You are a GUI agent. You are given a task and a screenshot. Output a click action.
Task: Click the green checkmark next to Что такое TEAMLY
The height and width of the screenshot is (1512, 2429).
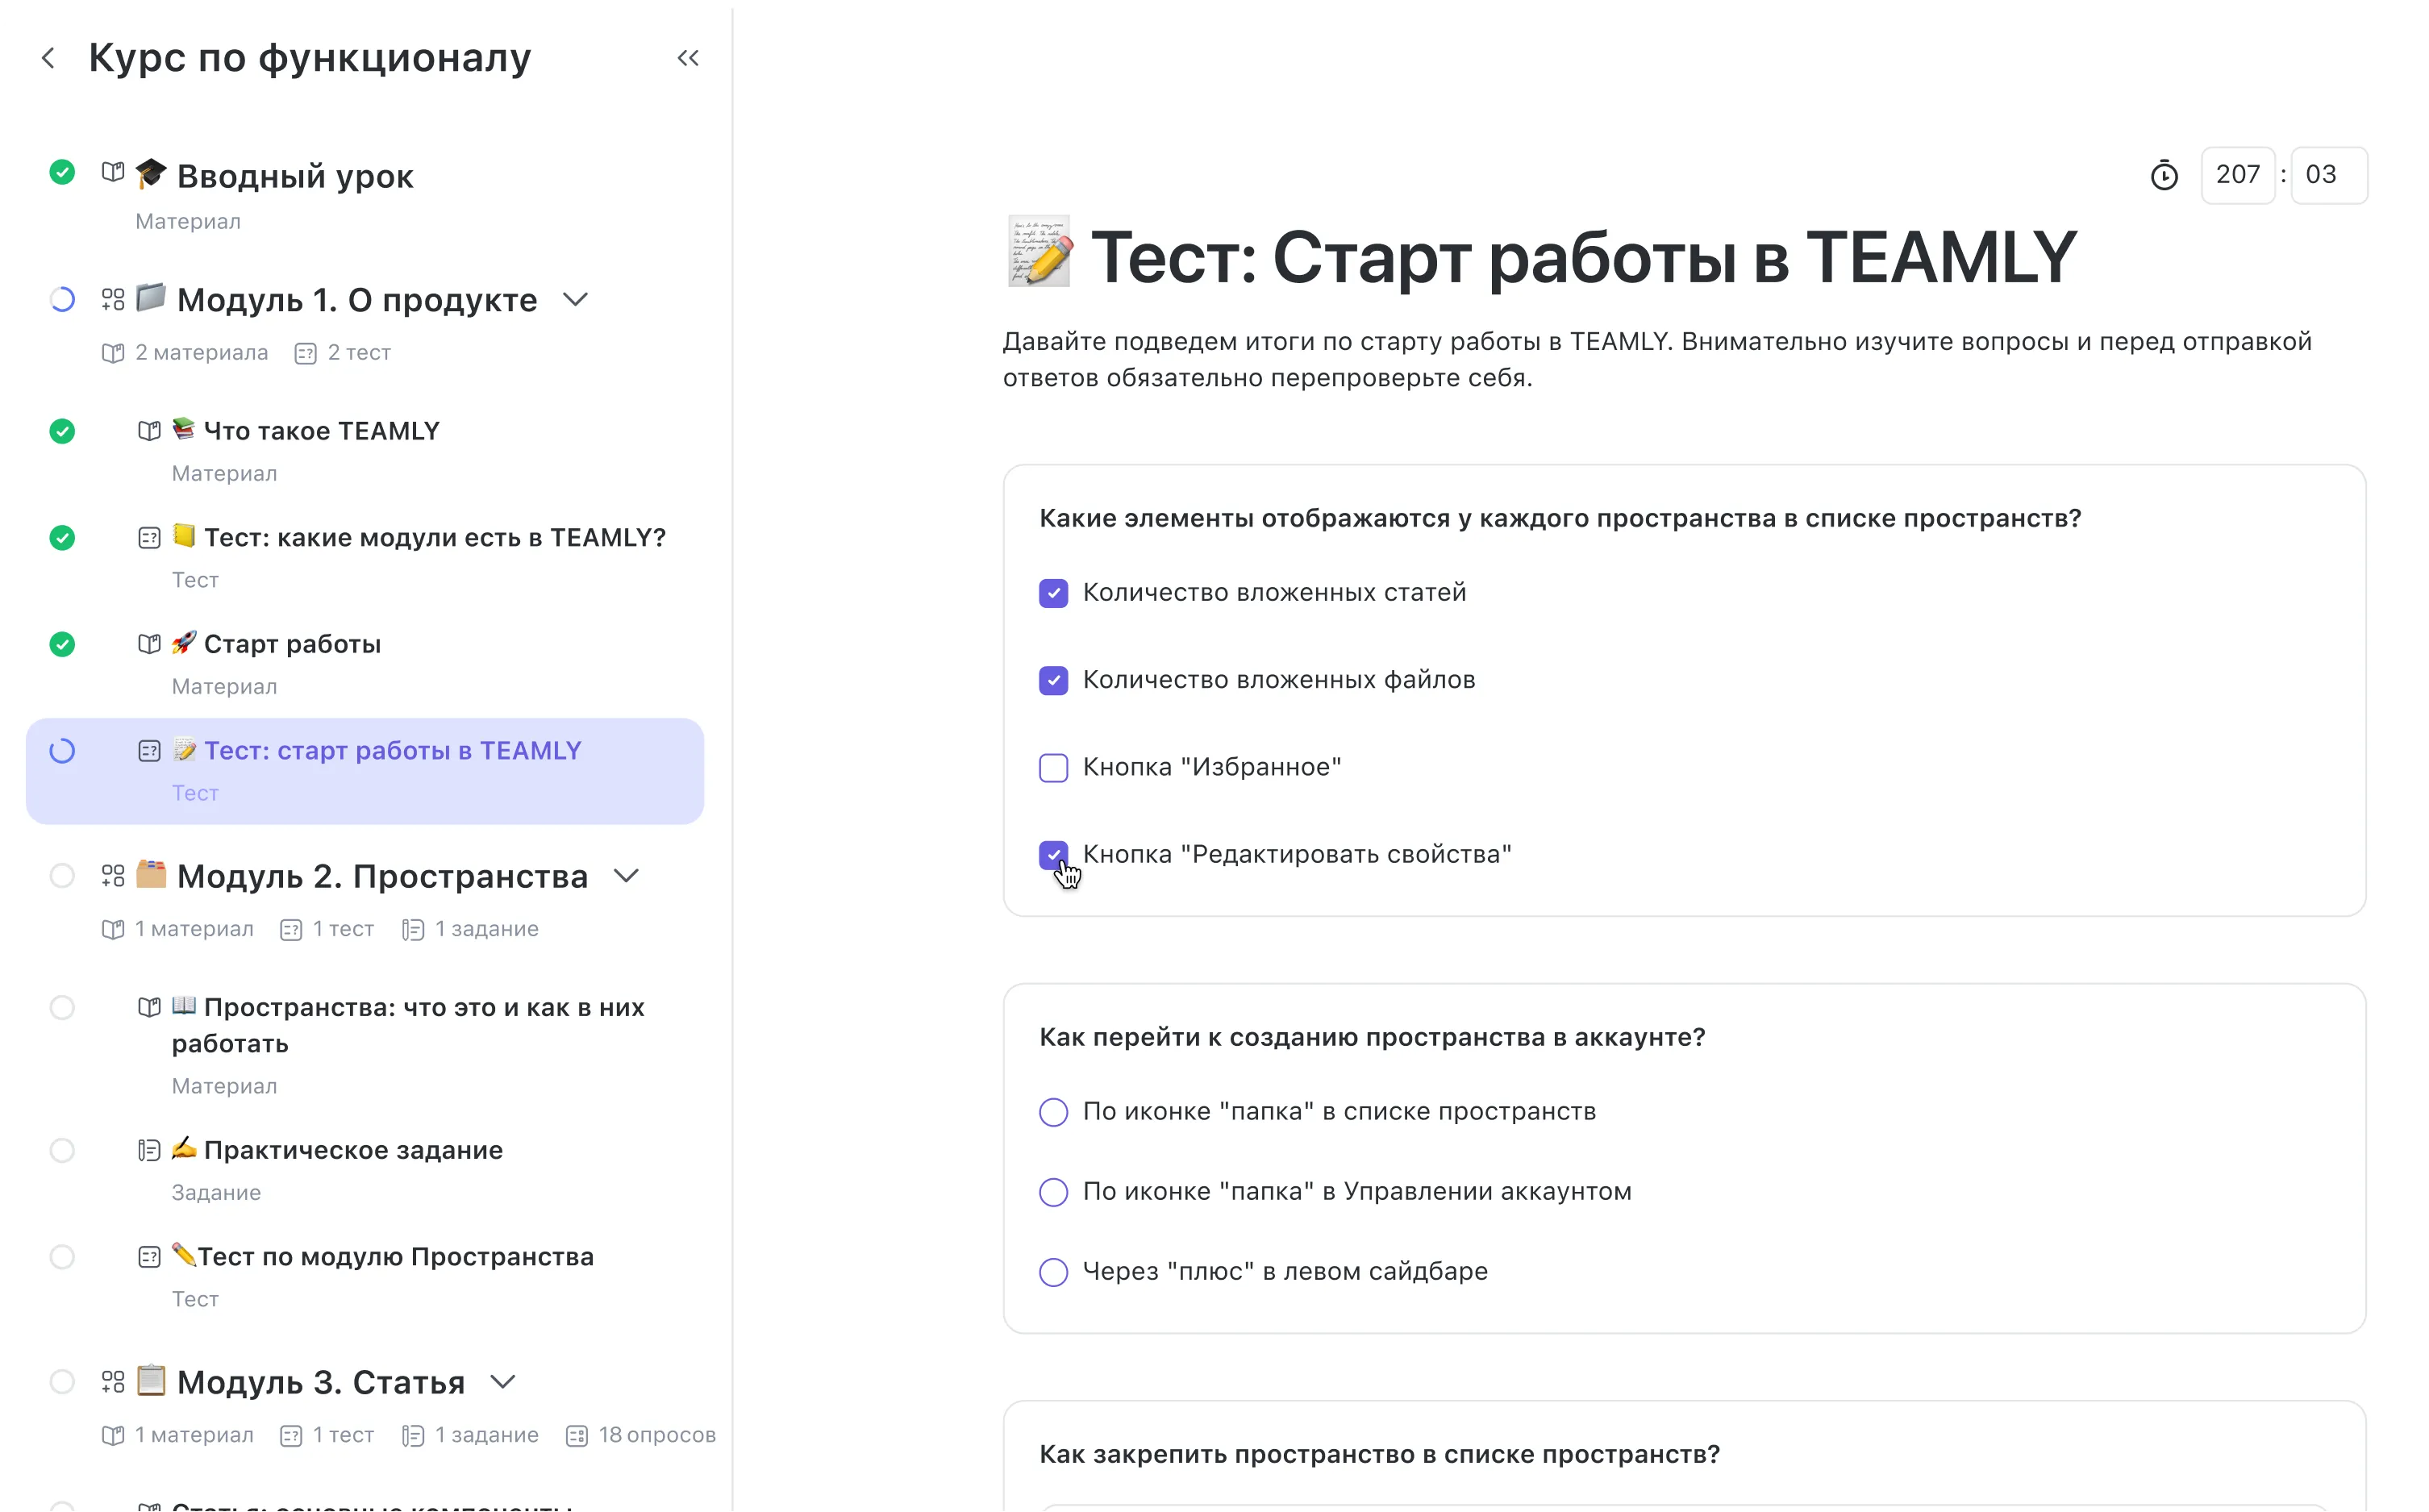62,431
